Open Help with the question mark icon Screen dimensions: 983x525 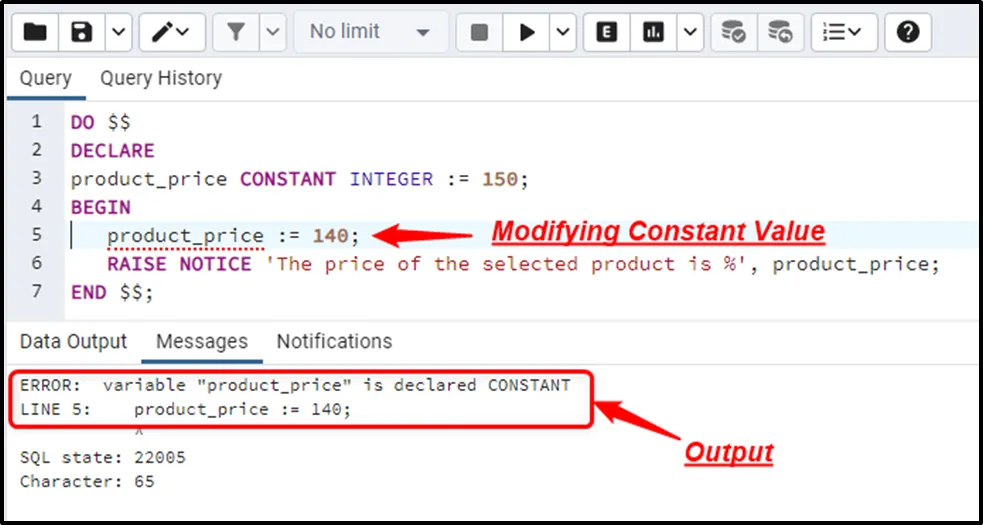click(x=908, y=32)
